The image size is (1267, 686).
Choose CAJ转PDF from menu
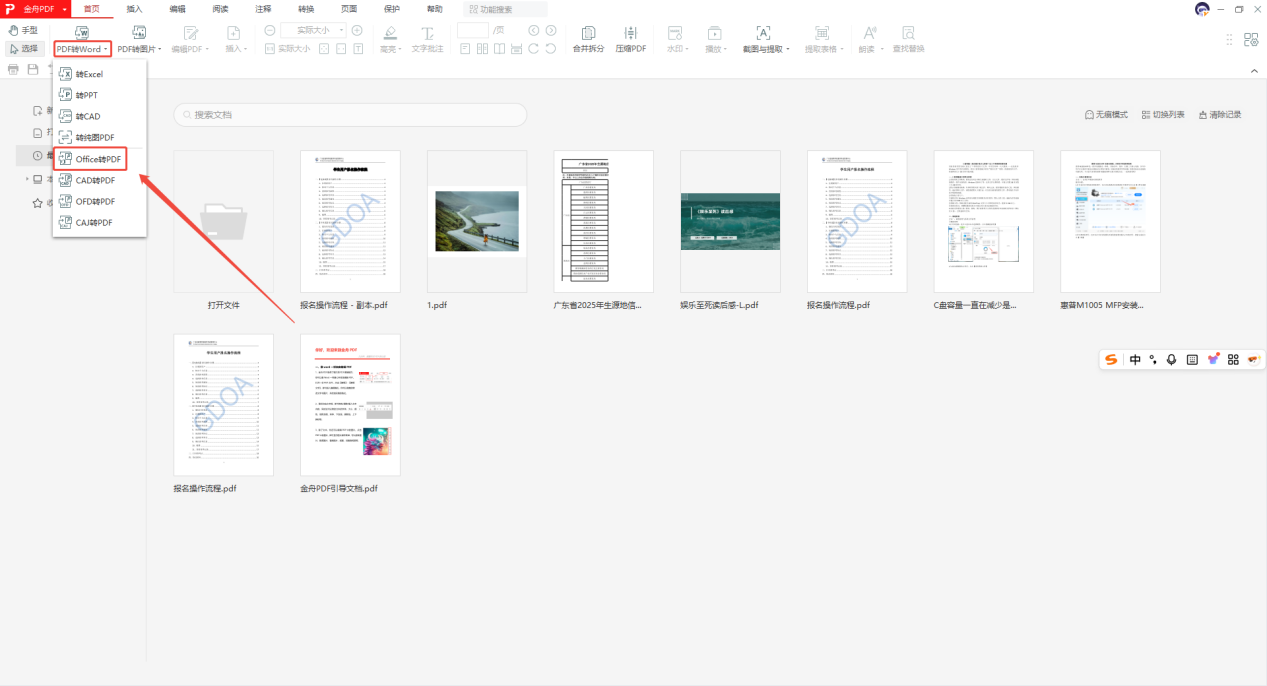(100, 222)
